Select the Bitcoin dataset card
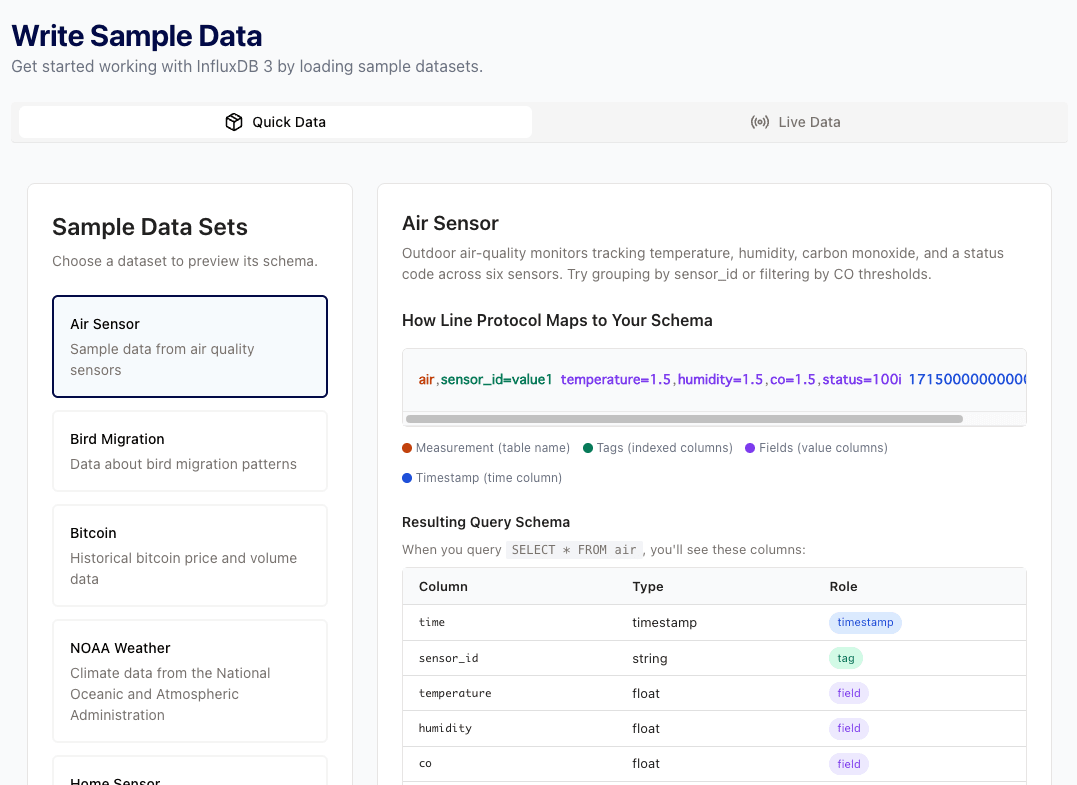This screenshot has width=1077, height=785. point(190,556)
